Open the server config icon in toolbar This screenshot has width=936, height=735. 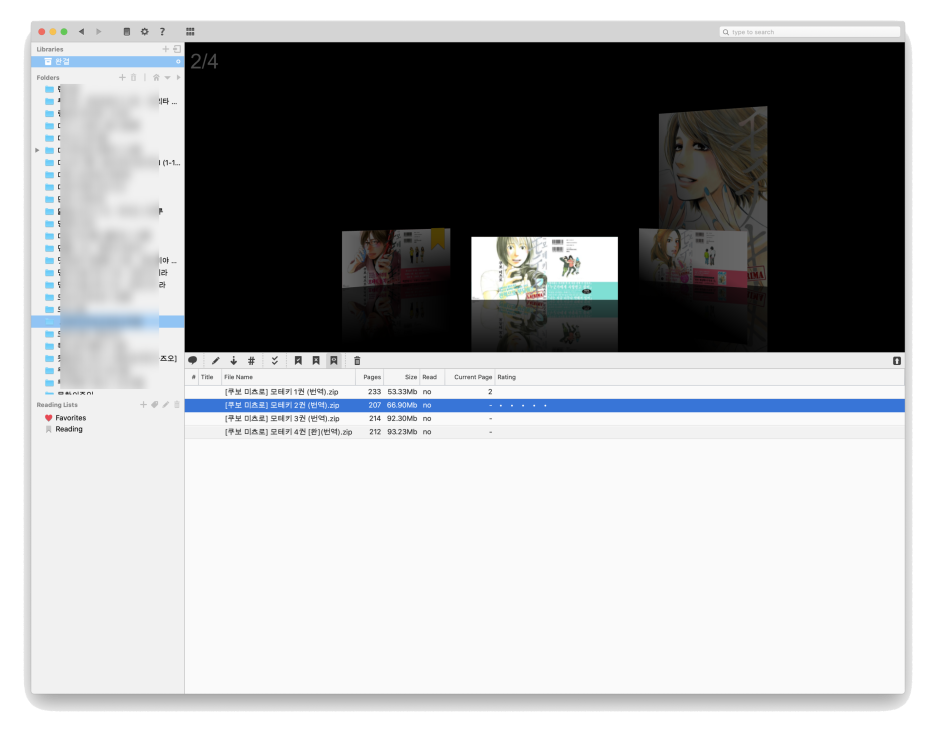click(x=126, y=32)
